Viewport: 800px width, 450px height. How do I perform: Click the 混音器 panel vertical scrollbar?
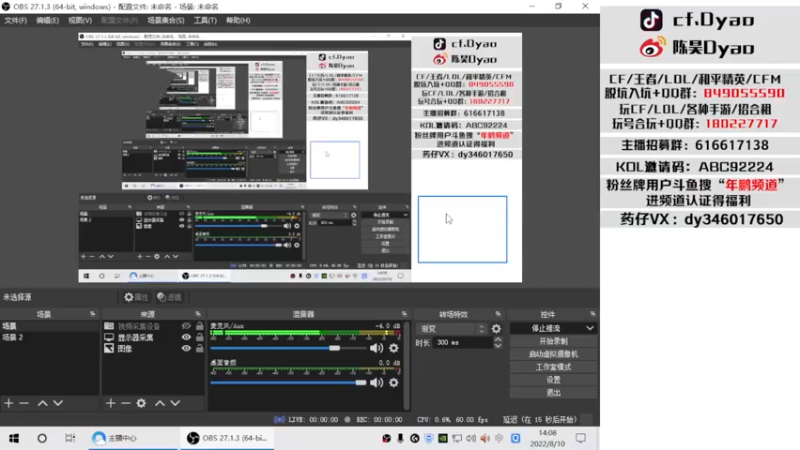point(407,365)
